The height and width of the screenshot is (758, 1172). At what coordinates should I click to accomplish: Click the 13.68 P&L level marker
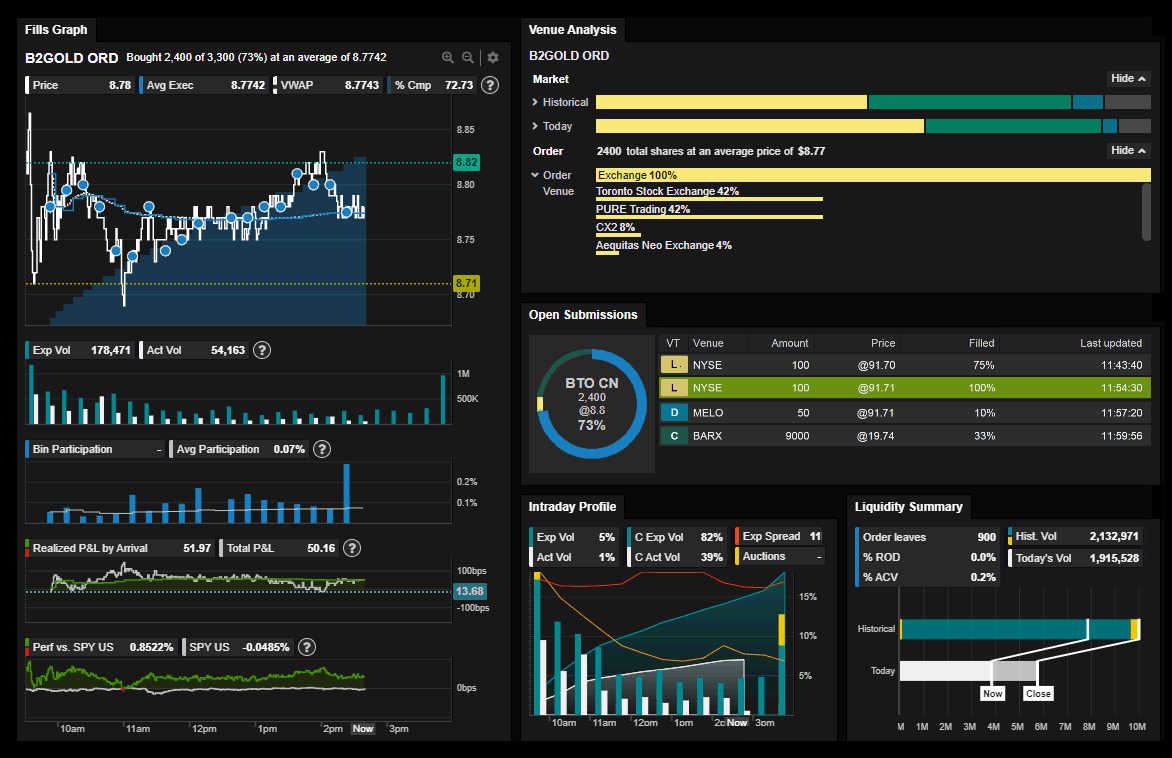click(x=470, y=591)
